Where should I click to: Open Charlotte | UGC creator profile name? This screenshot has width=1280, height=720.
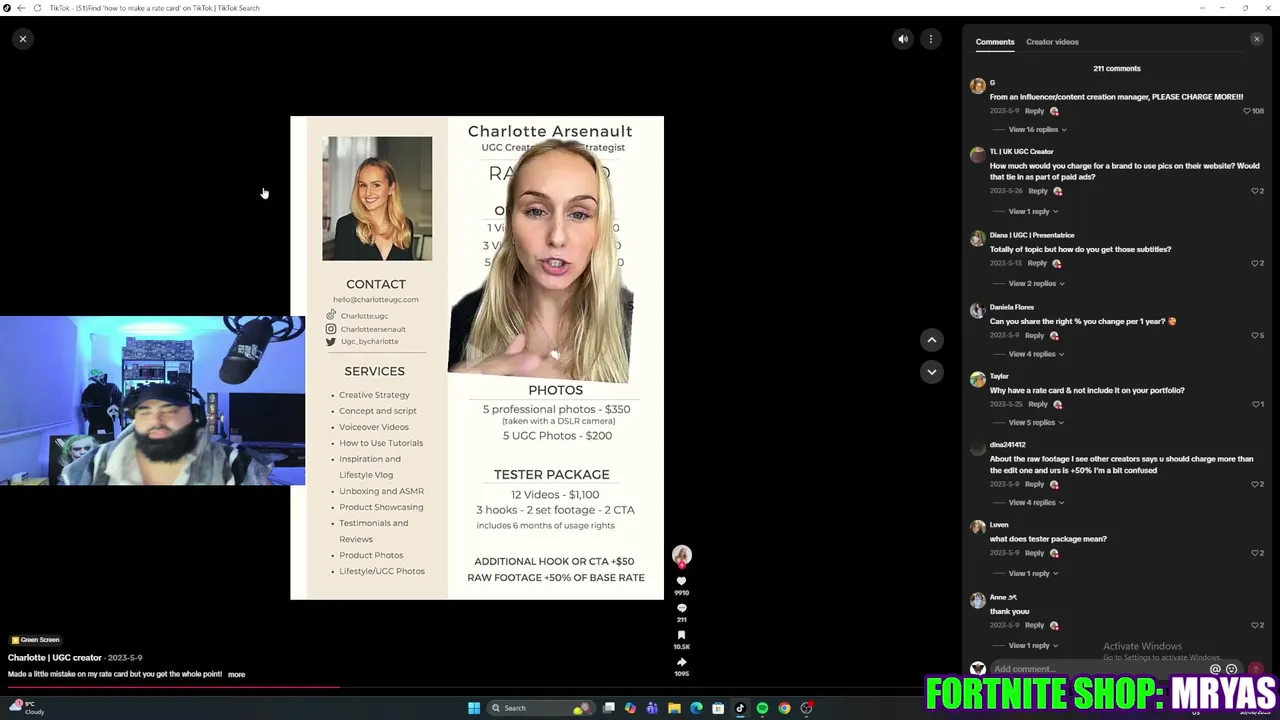55,658
